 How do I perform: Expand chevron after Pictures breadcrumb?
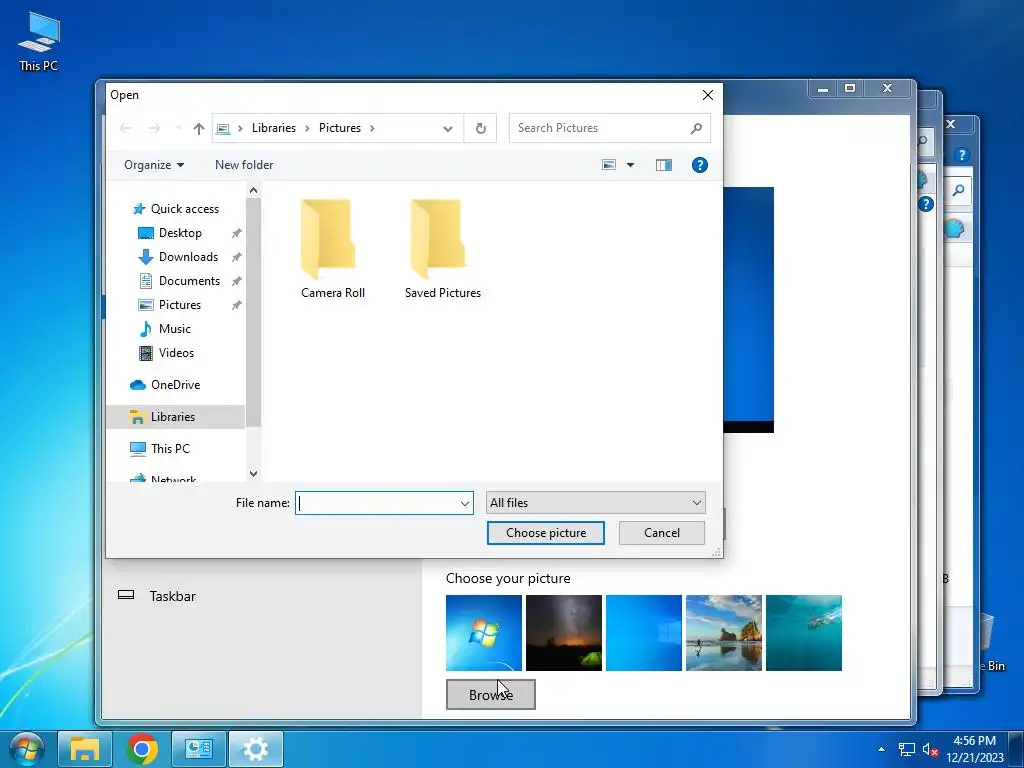click(372, 128)
